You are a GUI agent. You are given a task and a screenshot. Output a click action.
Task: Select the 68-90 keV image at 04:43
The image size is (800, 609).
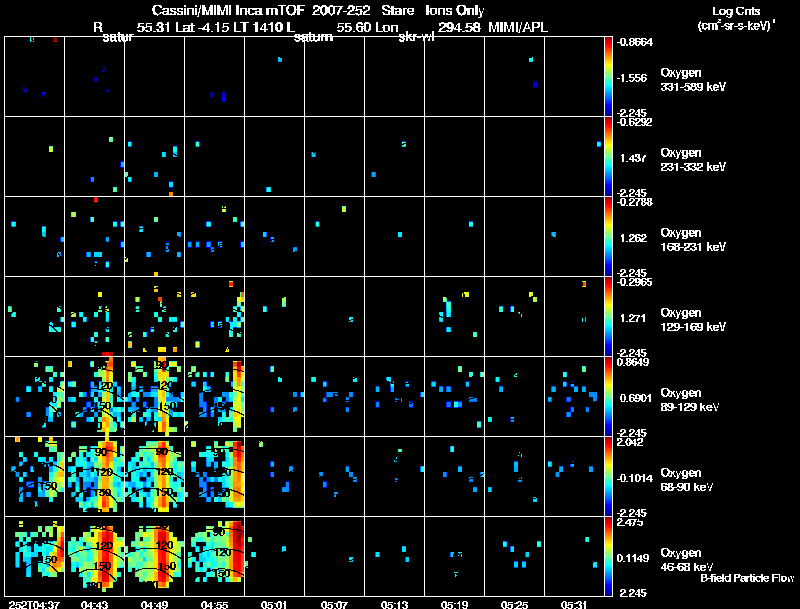coord(94,477)
